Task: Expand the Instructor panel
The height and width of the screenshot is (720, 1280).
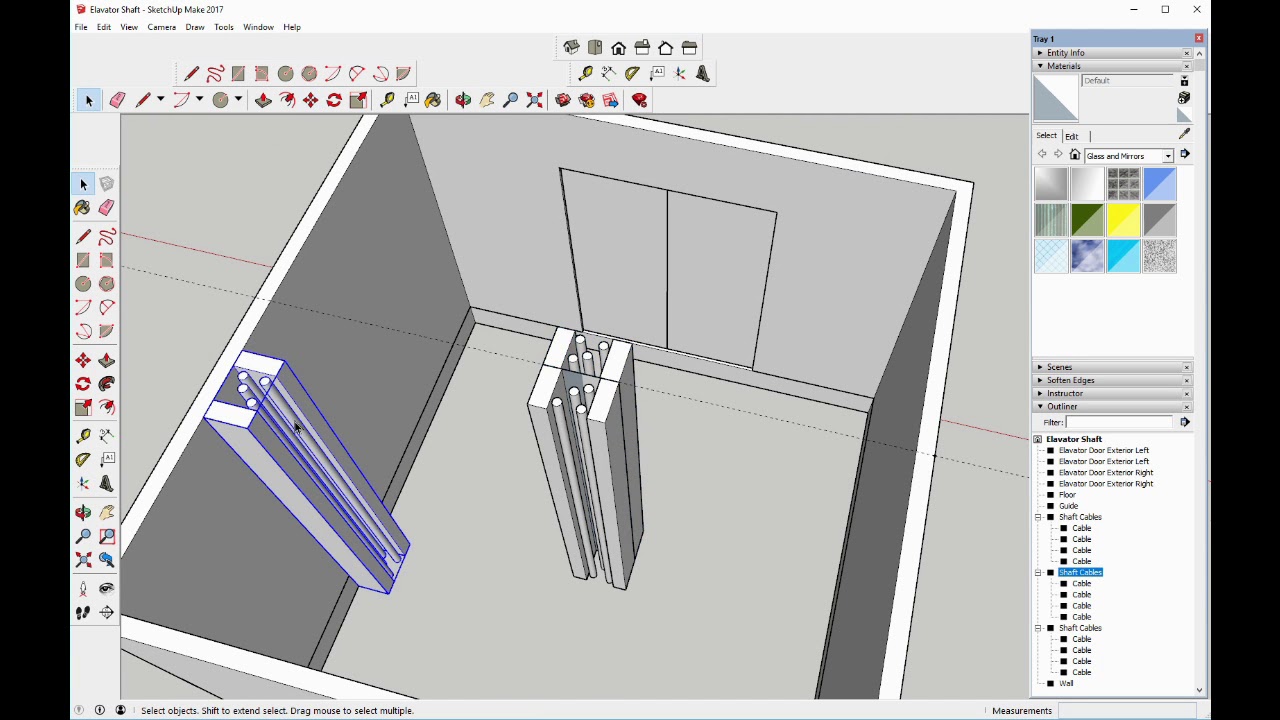Action: (x=1040, y=393)
